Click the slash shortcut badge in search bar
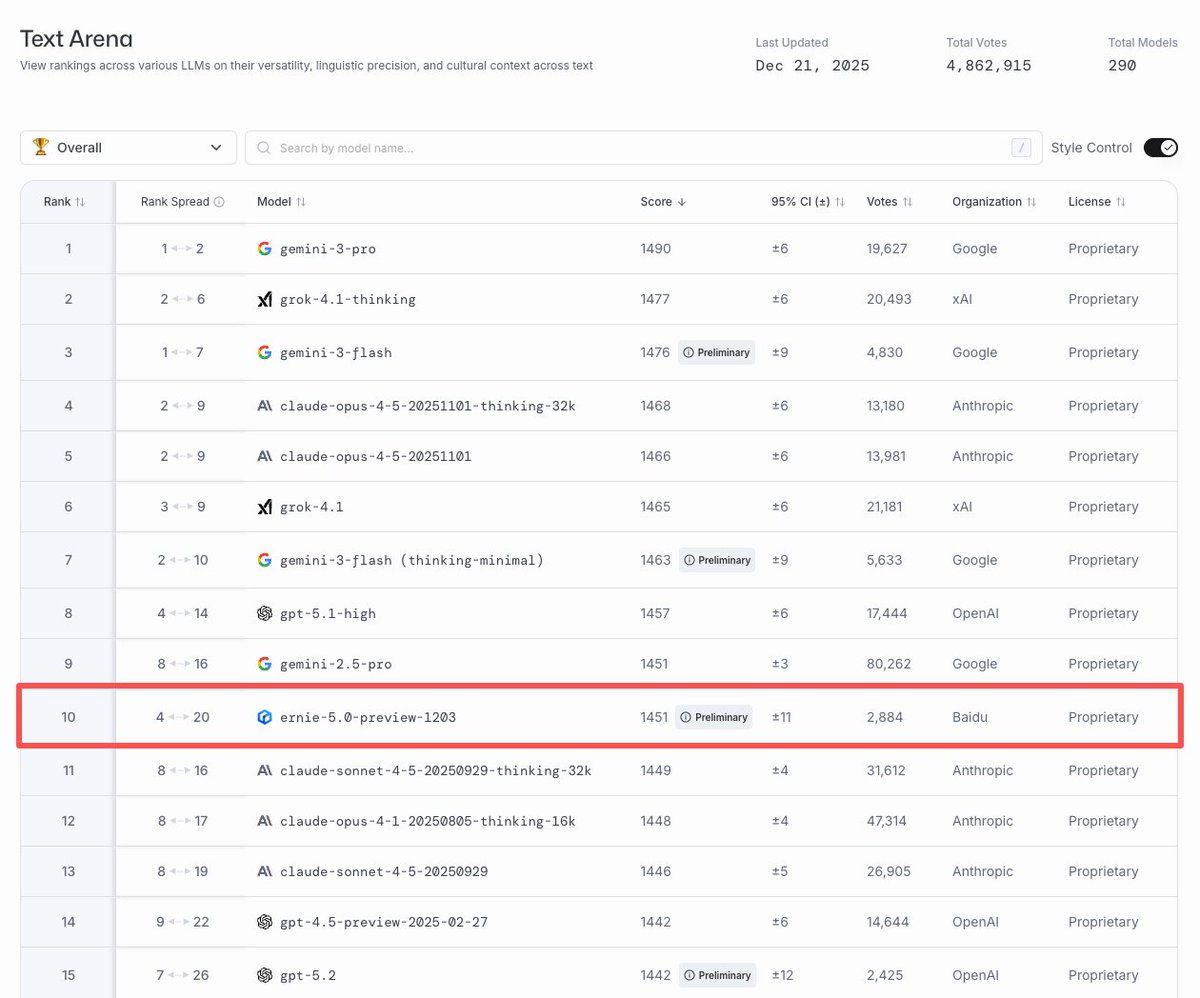 click(1021, 148)
